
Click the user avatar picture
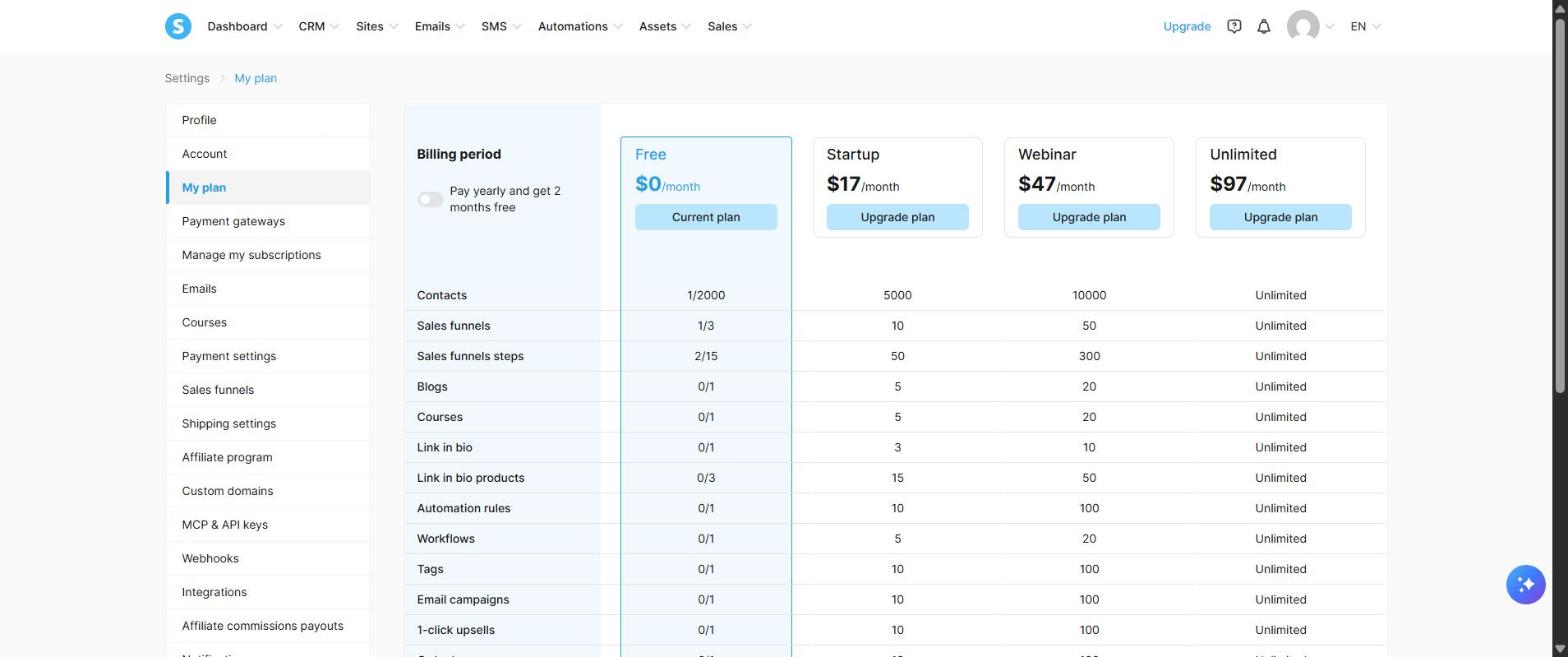[x=1302, y=26]
